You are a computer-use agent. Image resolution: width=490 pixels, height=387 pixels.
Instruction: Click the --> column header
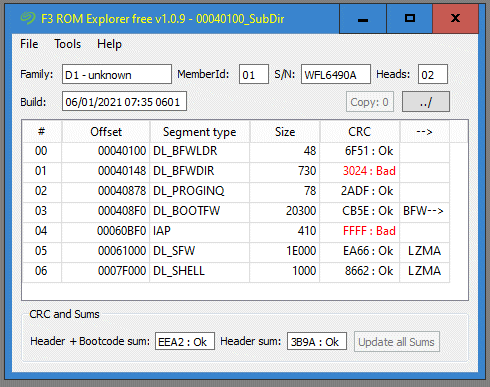click(424, 132)
